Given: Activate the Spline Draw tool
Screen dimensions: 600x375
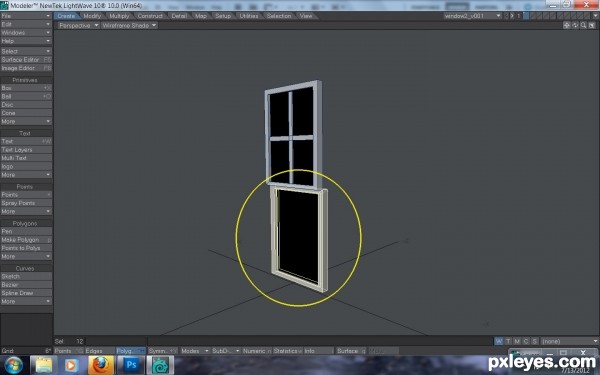Looking at the screenshot, I should (x=26, y=293).
